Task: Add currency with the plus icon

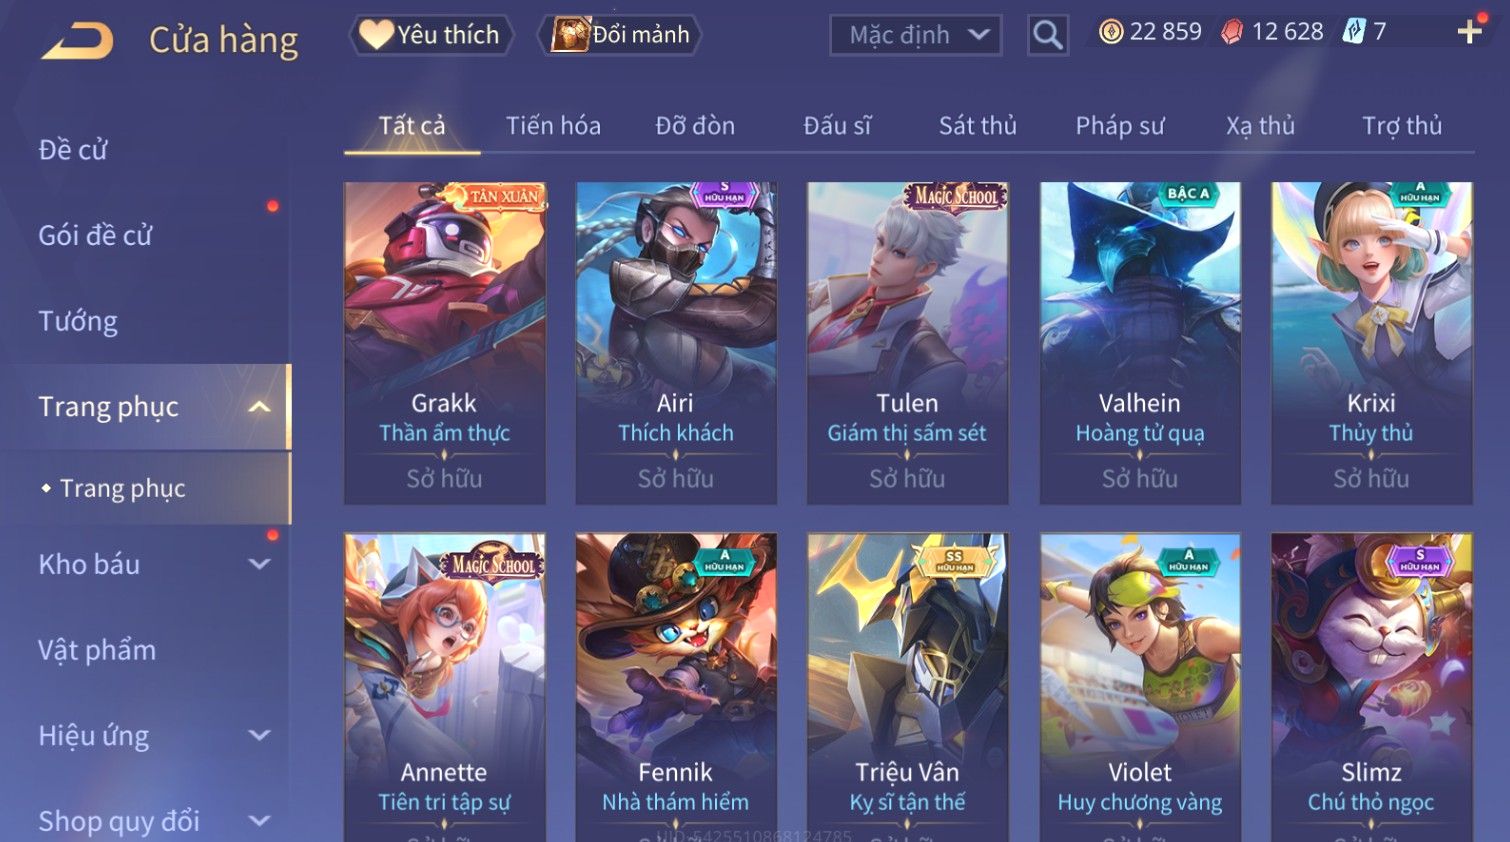Action: (x=1469, y=32)
